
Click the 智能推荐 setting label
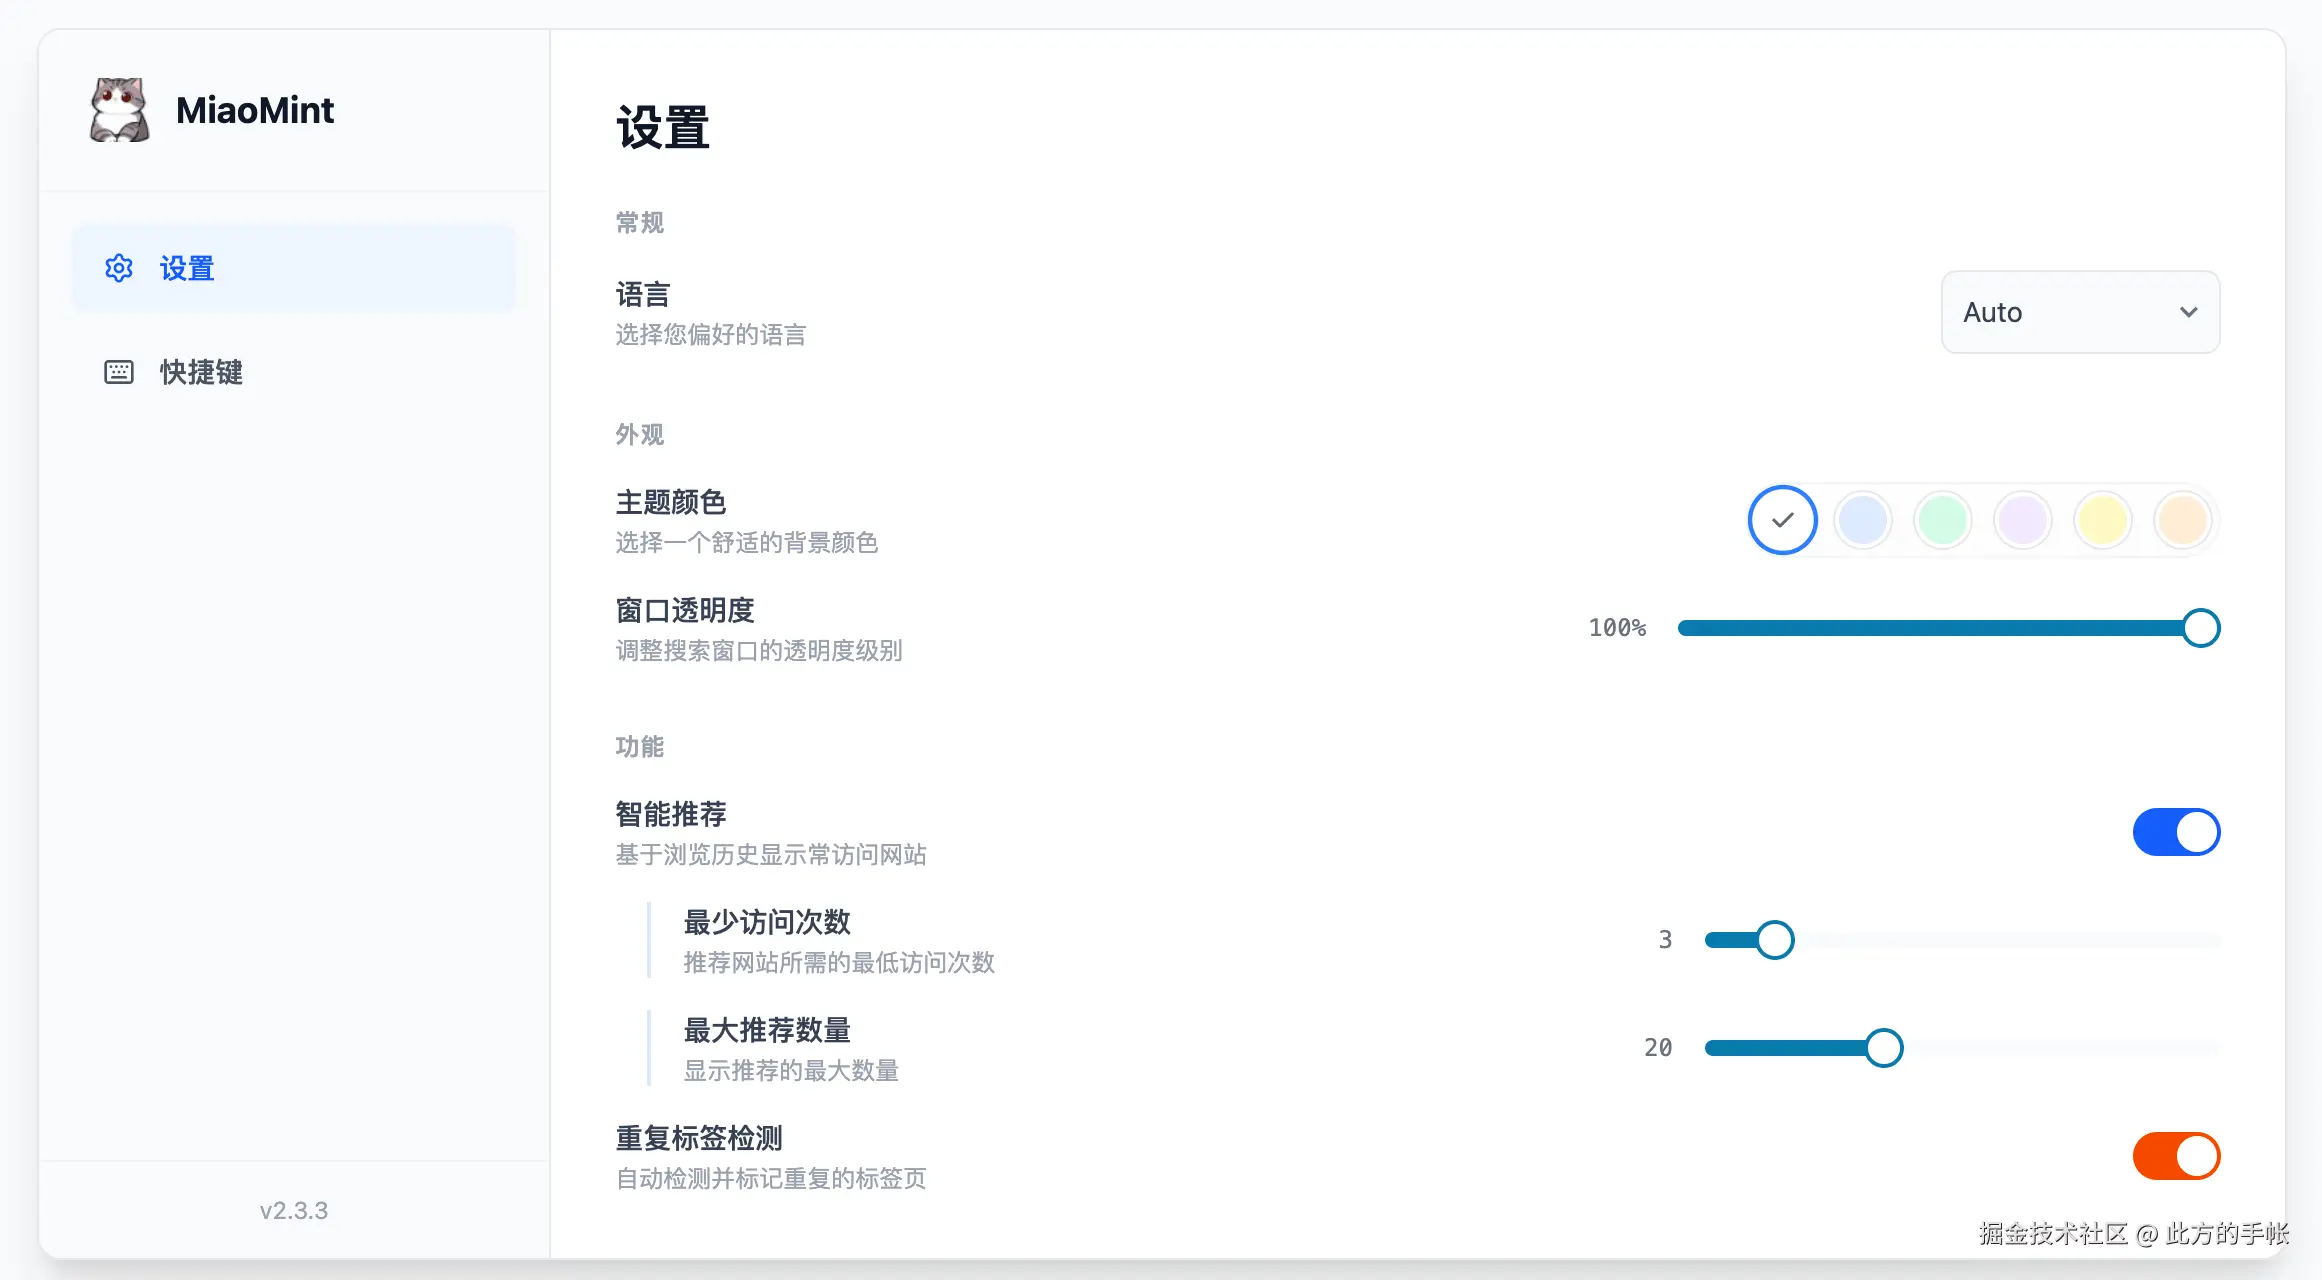pyautogui.click(x=671, y=814)
